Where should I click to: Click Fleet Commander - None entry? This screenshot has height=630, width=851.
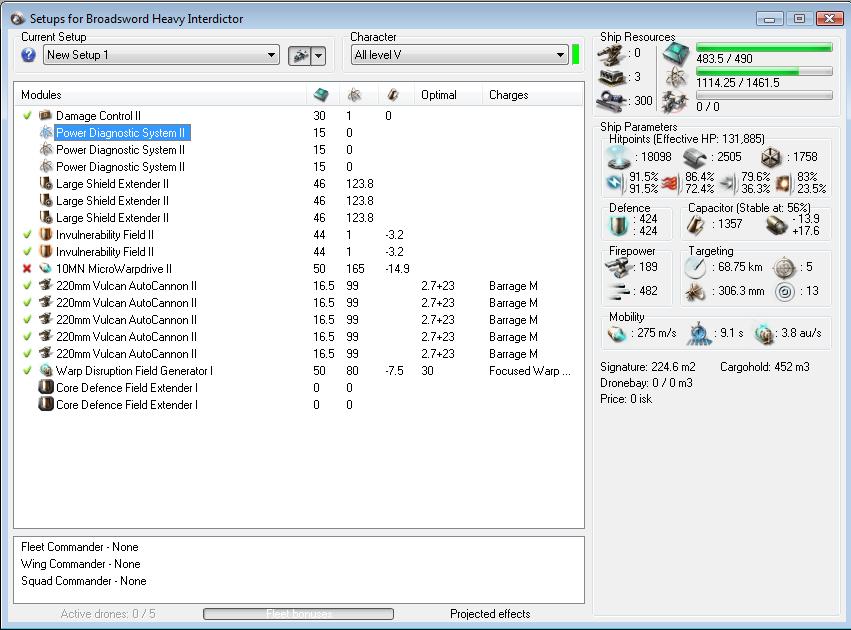point(80,547)
